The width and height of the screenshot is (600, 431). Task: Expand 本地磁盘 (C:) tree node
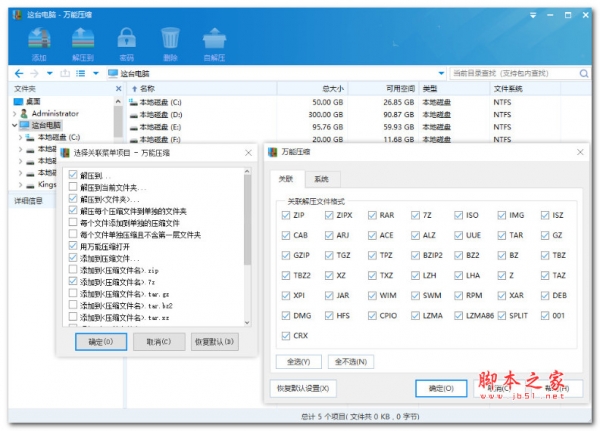(20, 137)
